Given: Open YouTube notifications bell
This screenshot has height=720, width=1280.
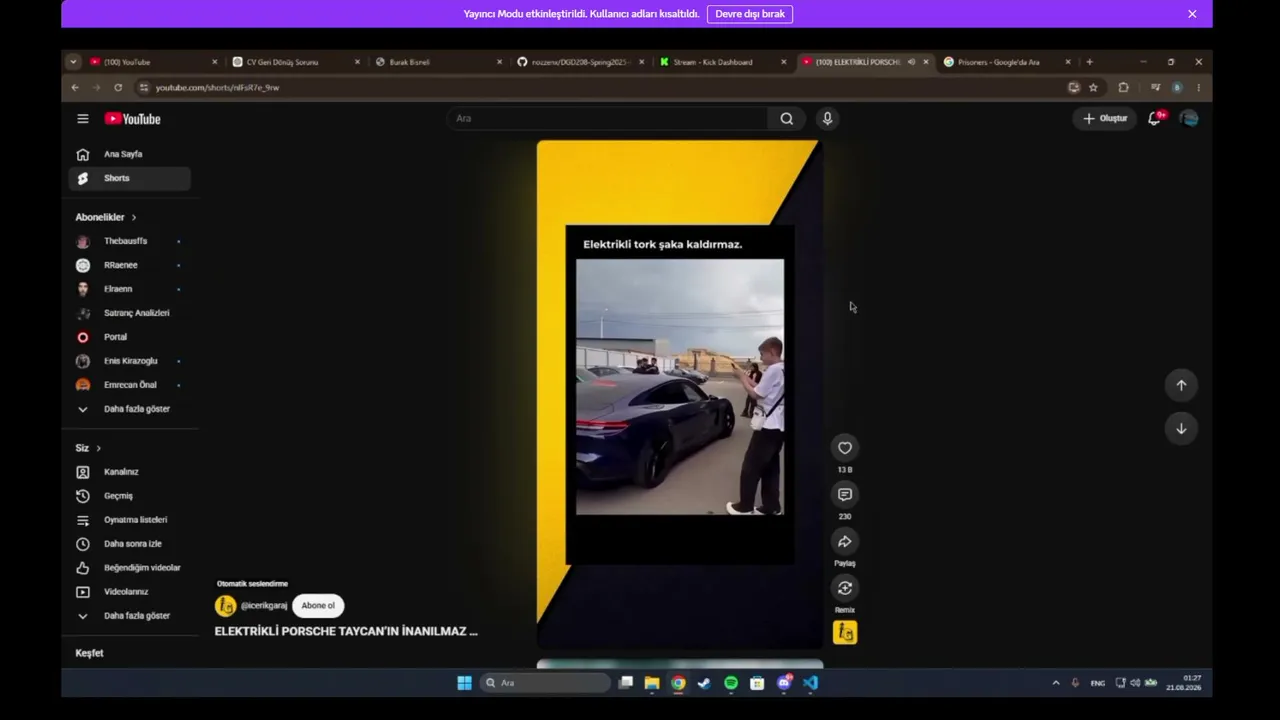Looking at the screenshot, I should coord(1155,118).
